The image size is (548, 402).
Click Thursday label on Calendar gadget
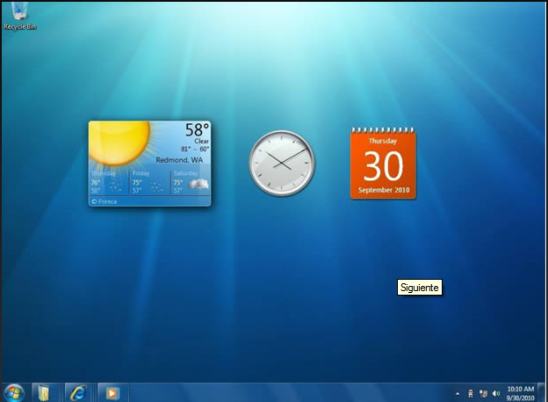(x=383, y=141)
